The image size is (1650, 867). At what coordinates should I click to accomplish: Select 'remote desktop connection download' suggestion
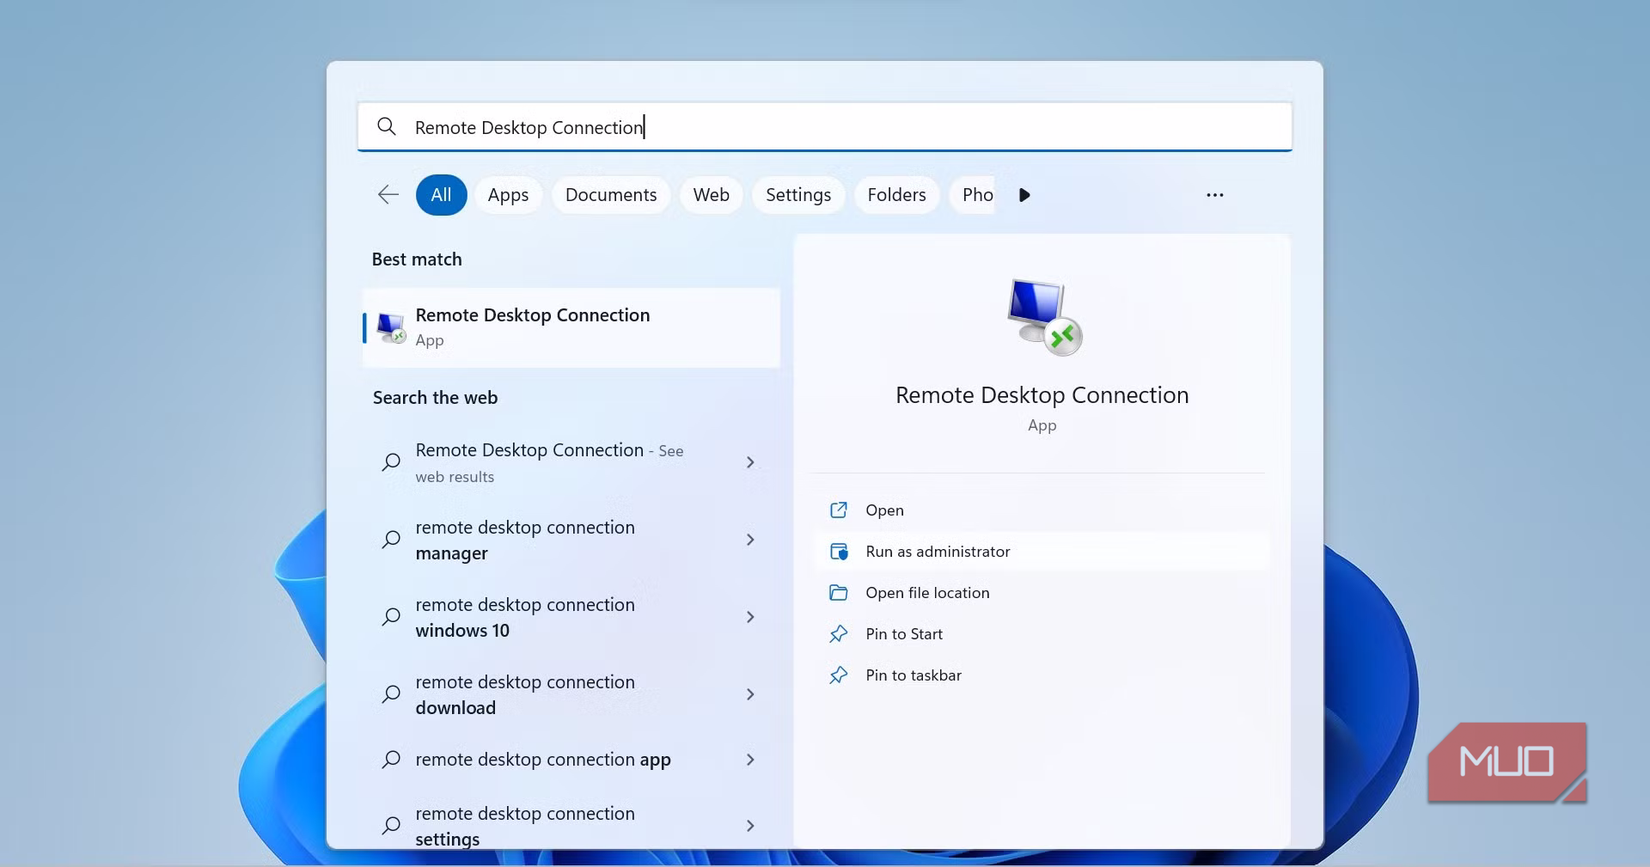coord(571,694)
